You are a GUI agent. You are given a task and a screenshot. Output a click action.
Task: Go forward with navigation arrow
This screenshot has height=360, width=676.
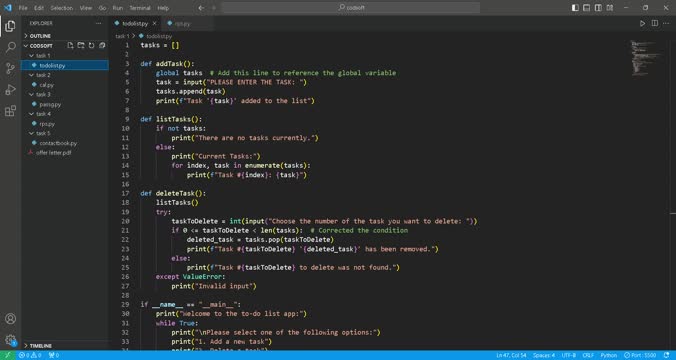213,8
